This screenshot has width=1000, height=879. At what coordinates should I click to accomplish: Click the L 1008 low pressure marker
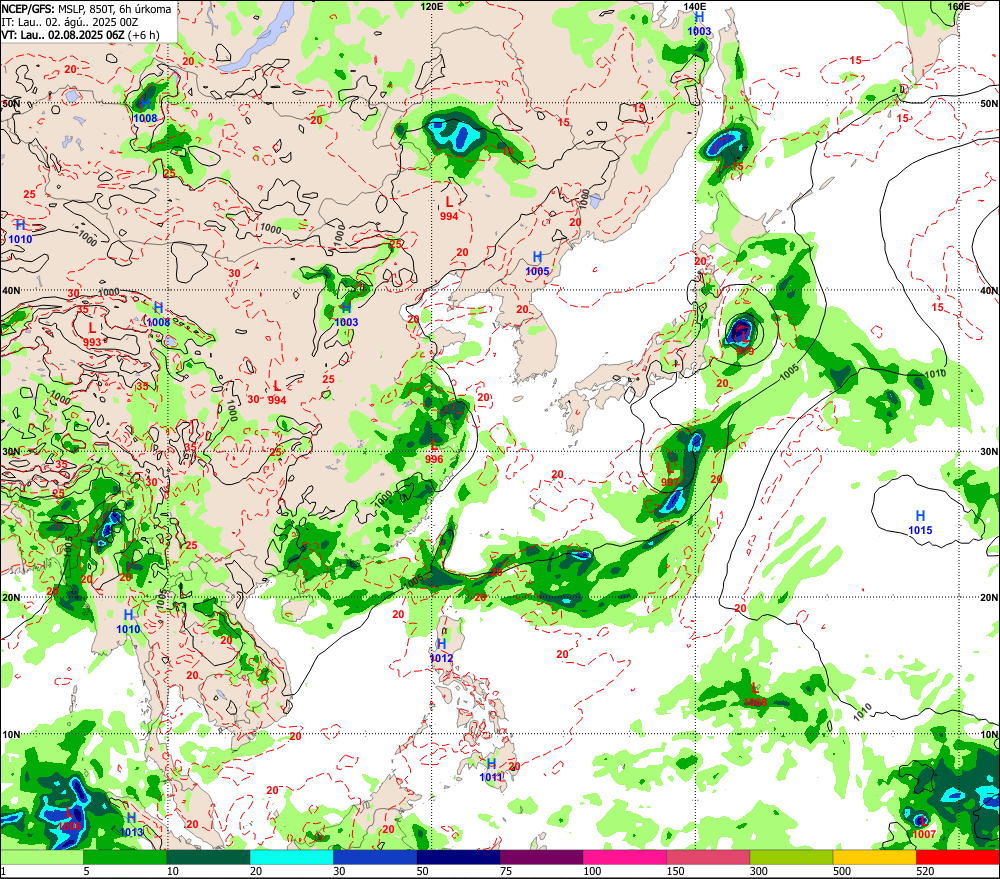coord(755,695)
